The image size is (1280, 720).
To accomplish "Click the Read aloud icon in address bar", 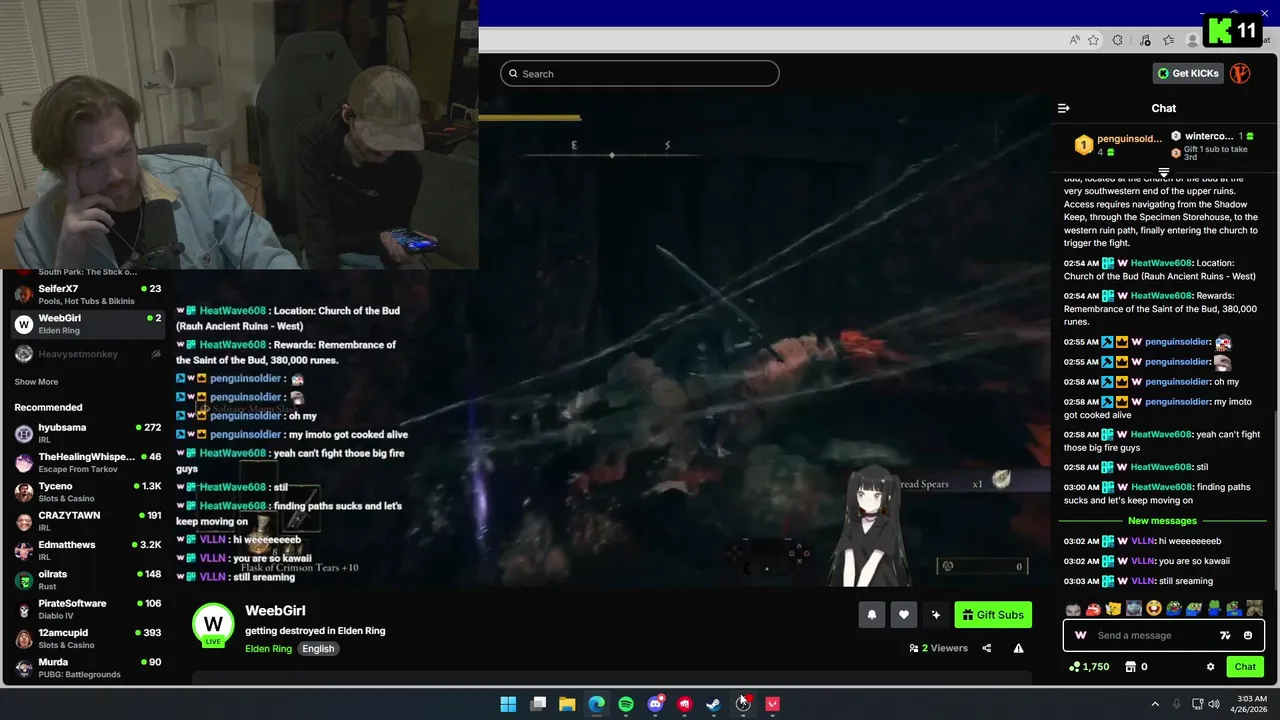I will point(1074,40).
